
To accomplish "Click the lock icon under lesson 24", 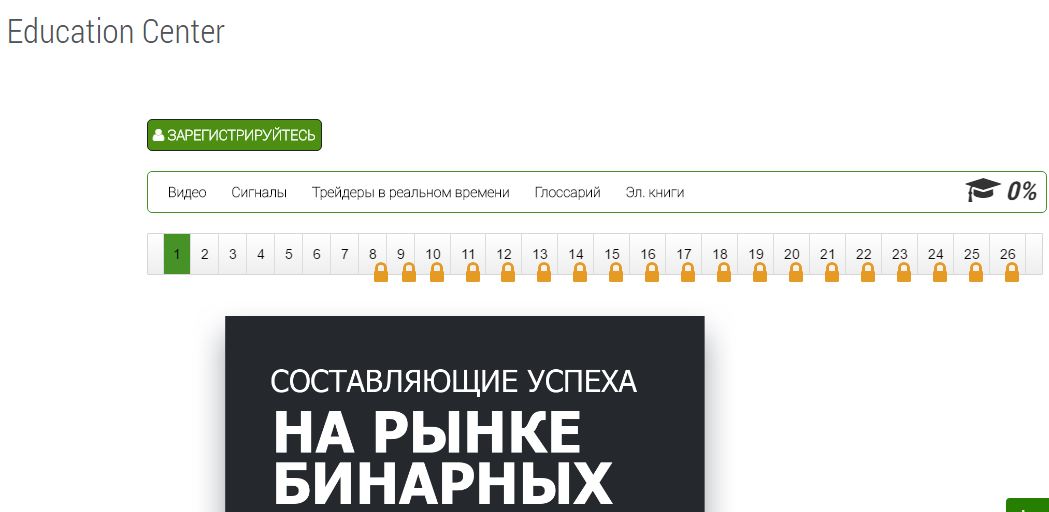I will (x=940, y=272).
